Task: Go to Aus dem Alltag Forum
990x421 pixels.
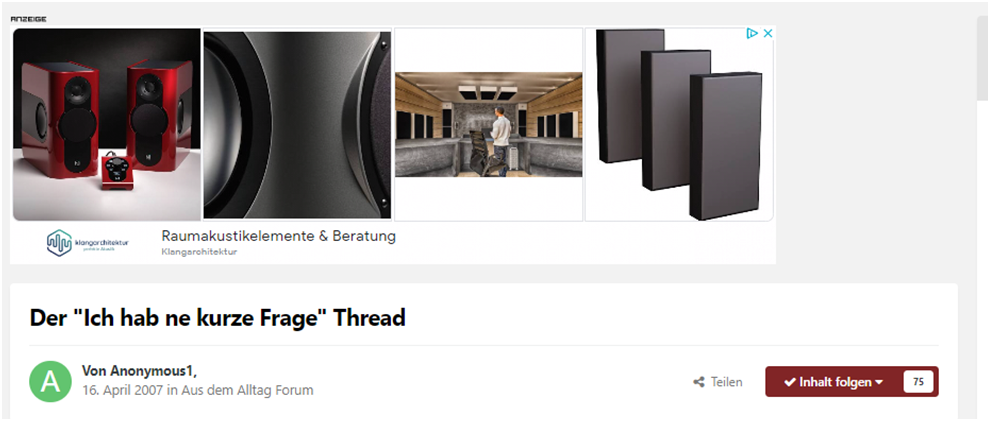Action: pos(247,390)
